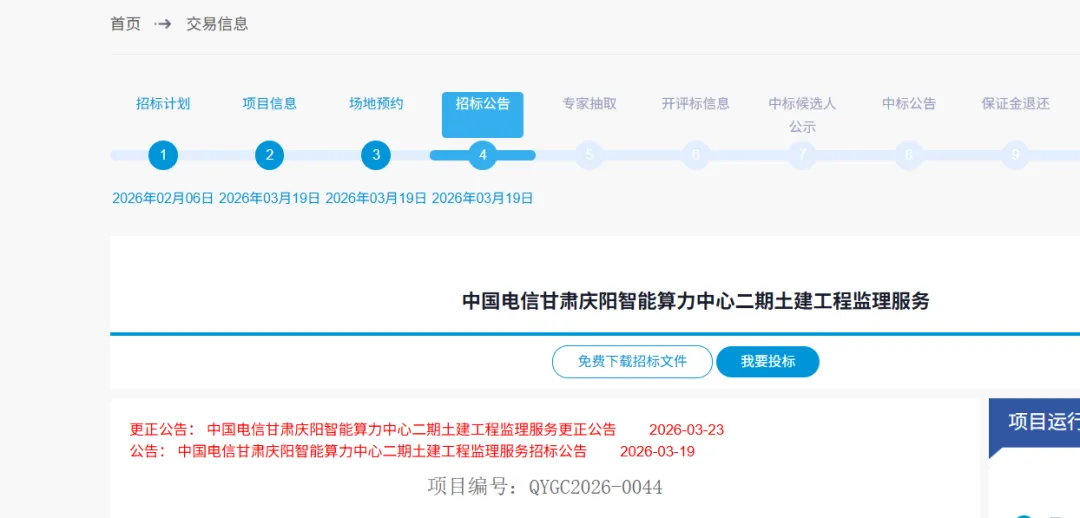
Task: Click faded step circle number 9
Action: [x=1015, y=155]
